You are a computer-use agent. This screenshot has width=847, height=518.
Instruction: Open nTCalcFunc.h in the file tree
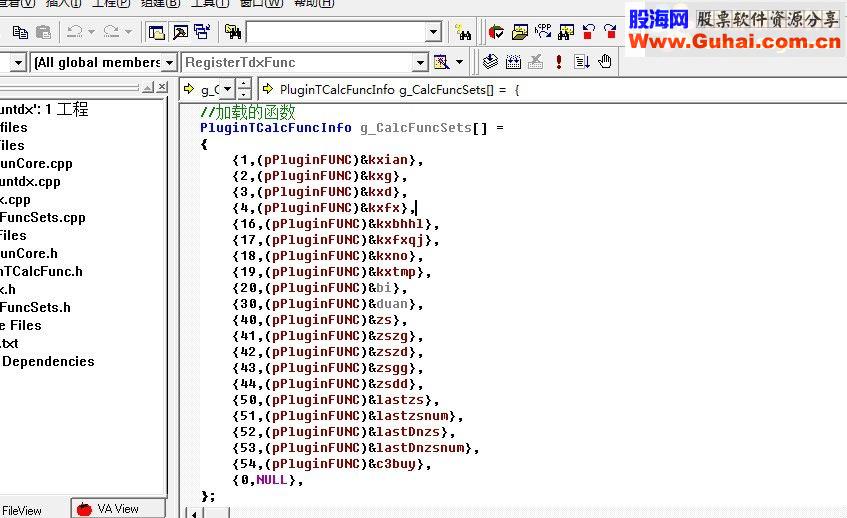pos(41,271)
